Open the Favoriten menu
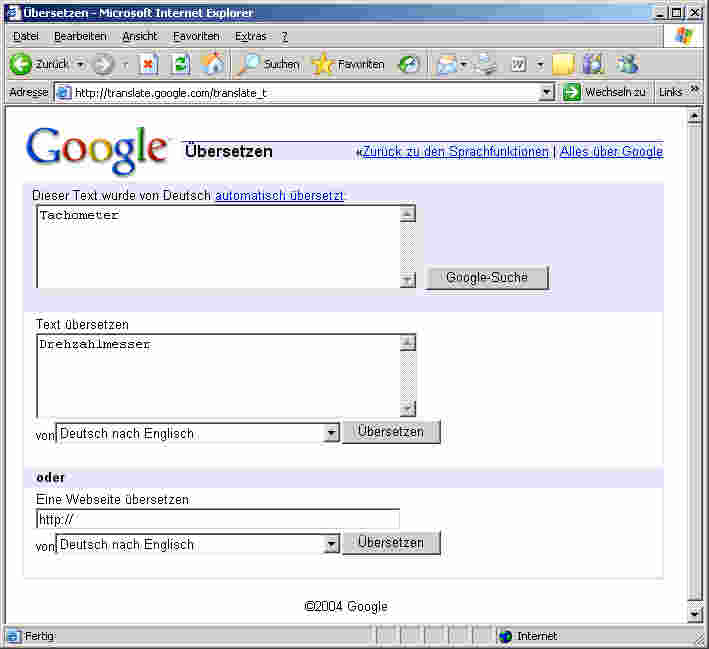The width and height of the screenshot is (709, 649). (x=196, y=36)
